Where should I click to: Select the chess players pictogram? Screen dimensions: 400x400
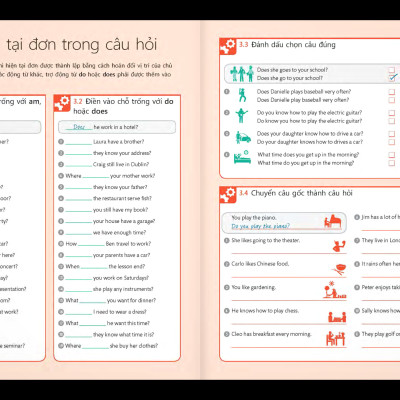(x=337, y=316)
